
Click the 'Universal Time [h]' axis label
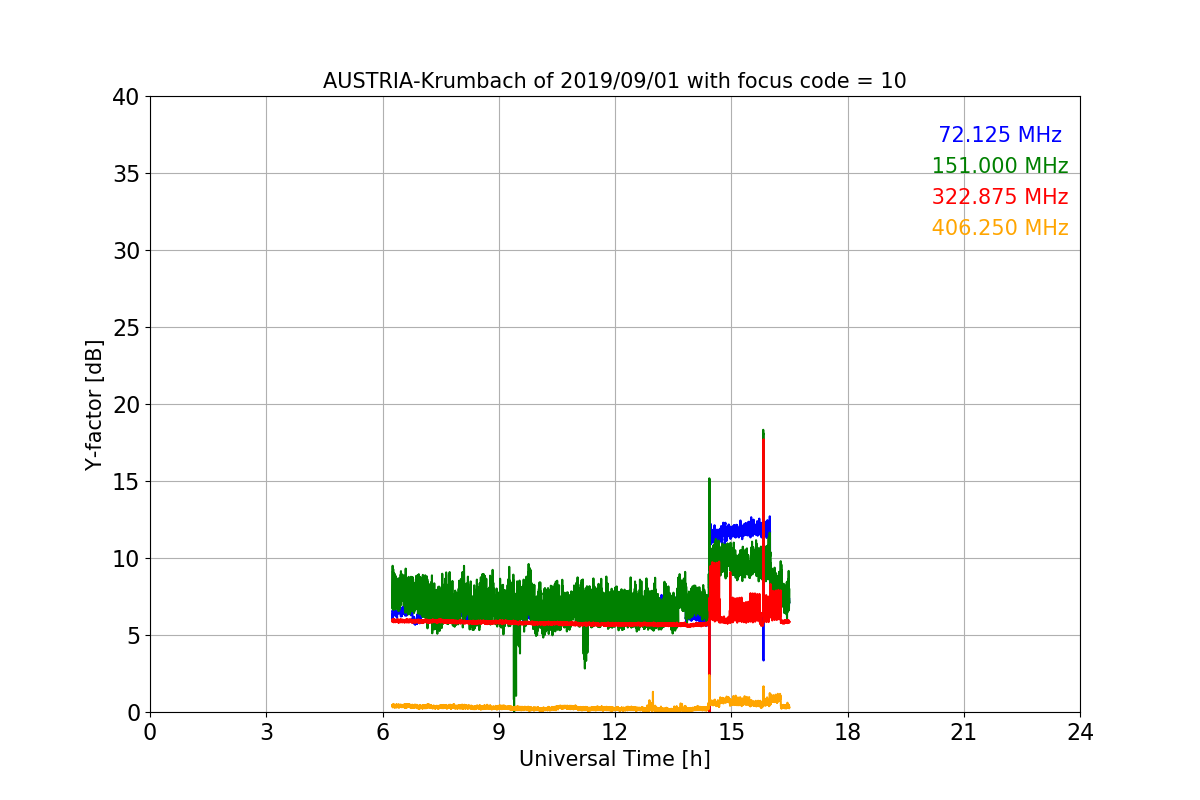click(614, 759)
